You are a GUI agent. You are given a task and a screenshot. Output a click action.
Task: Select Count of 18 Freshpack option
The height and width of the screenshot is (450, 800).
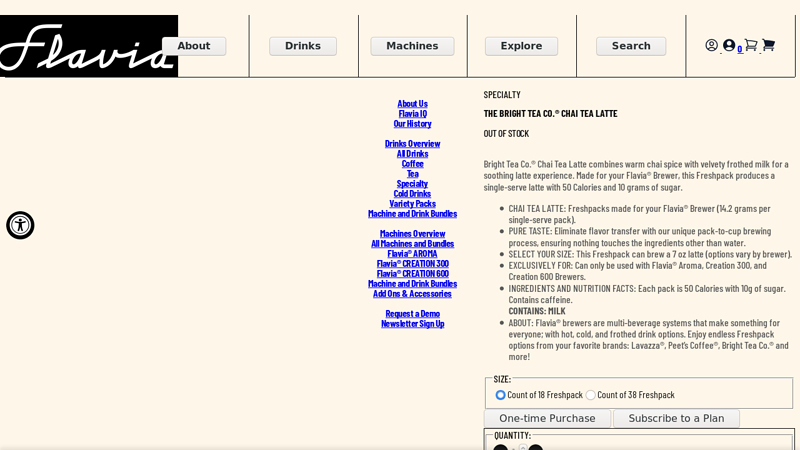click(501, 395)
